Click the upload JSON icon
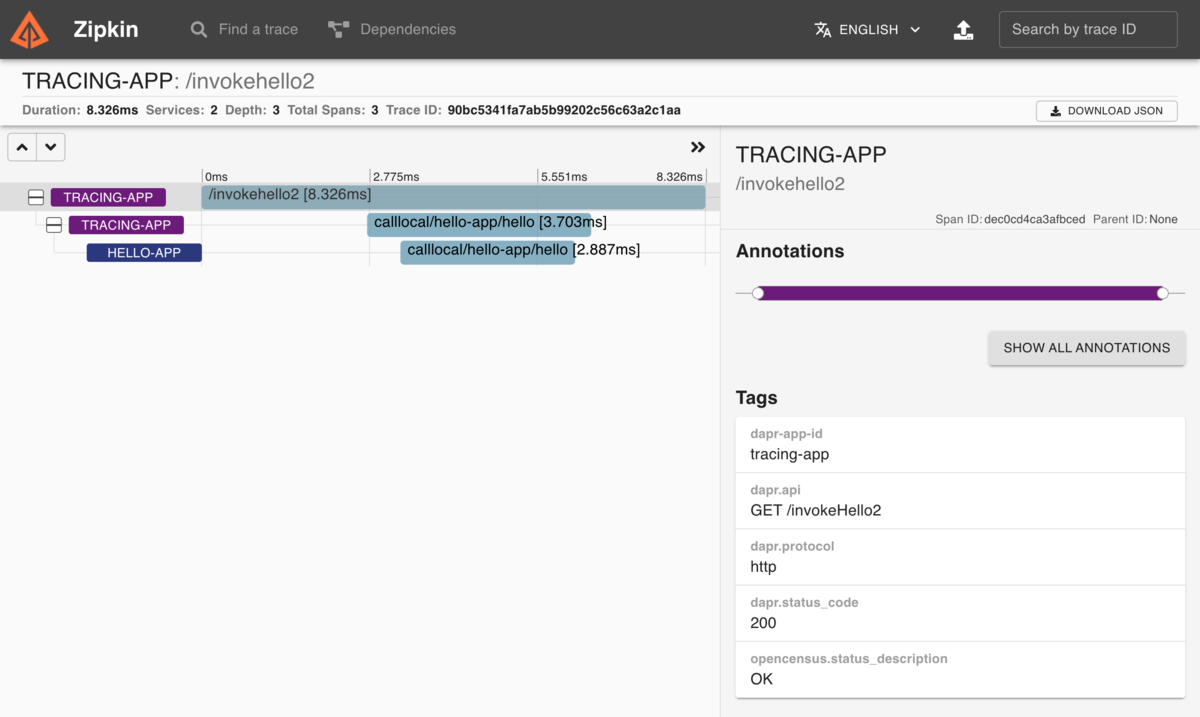The width and height of the screenshot is (1200, 717). (963, 30)
